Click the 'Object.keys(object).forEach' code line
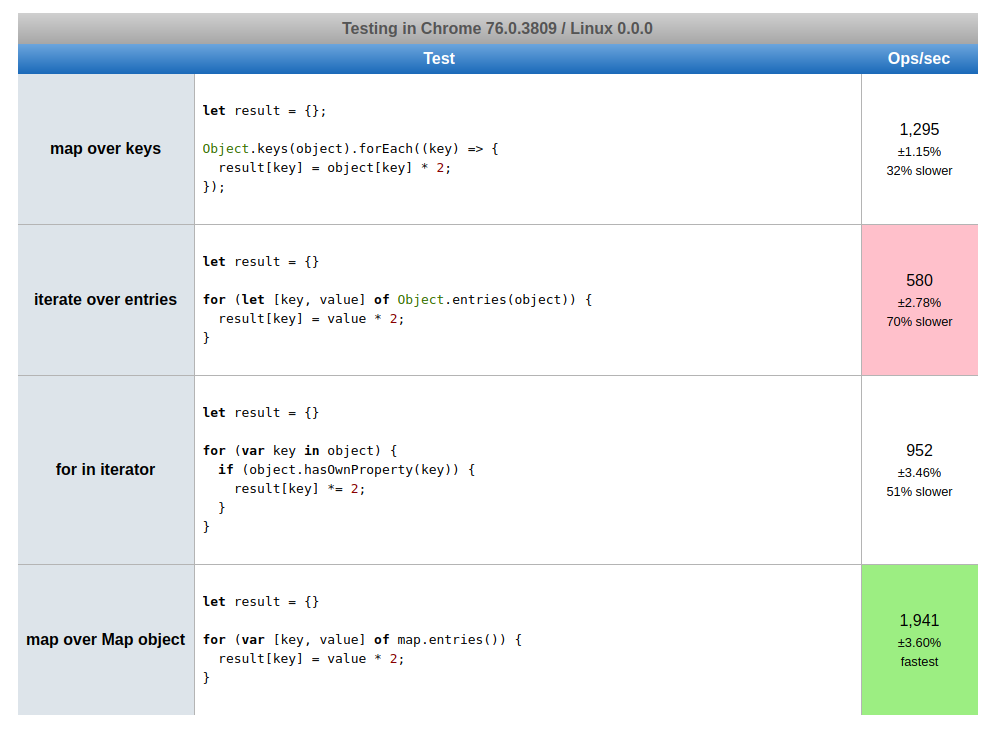Image resolution: width=994 pixels, height=731 pixels. (x=351, y=148)
